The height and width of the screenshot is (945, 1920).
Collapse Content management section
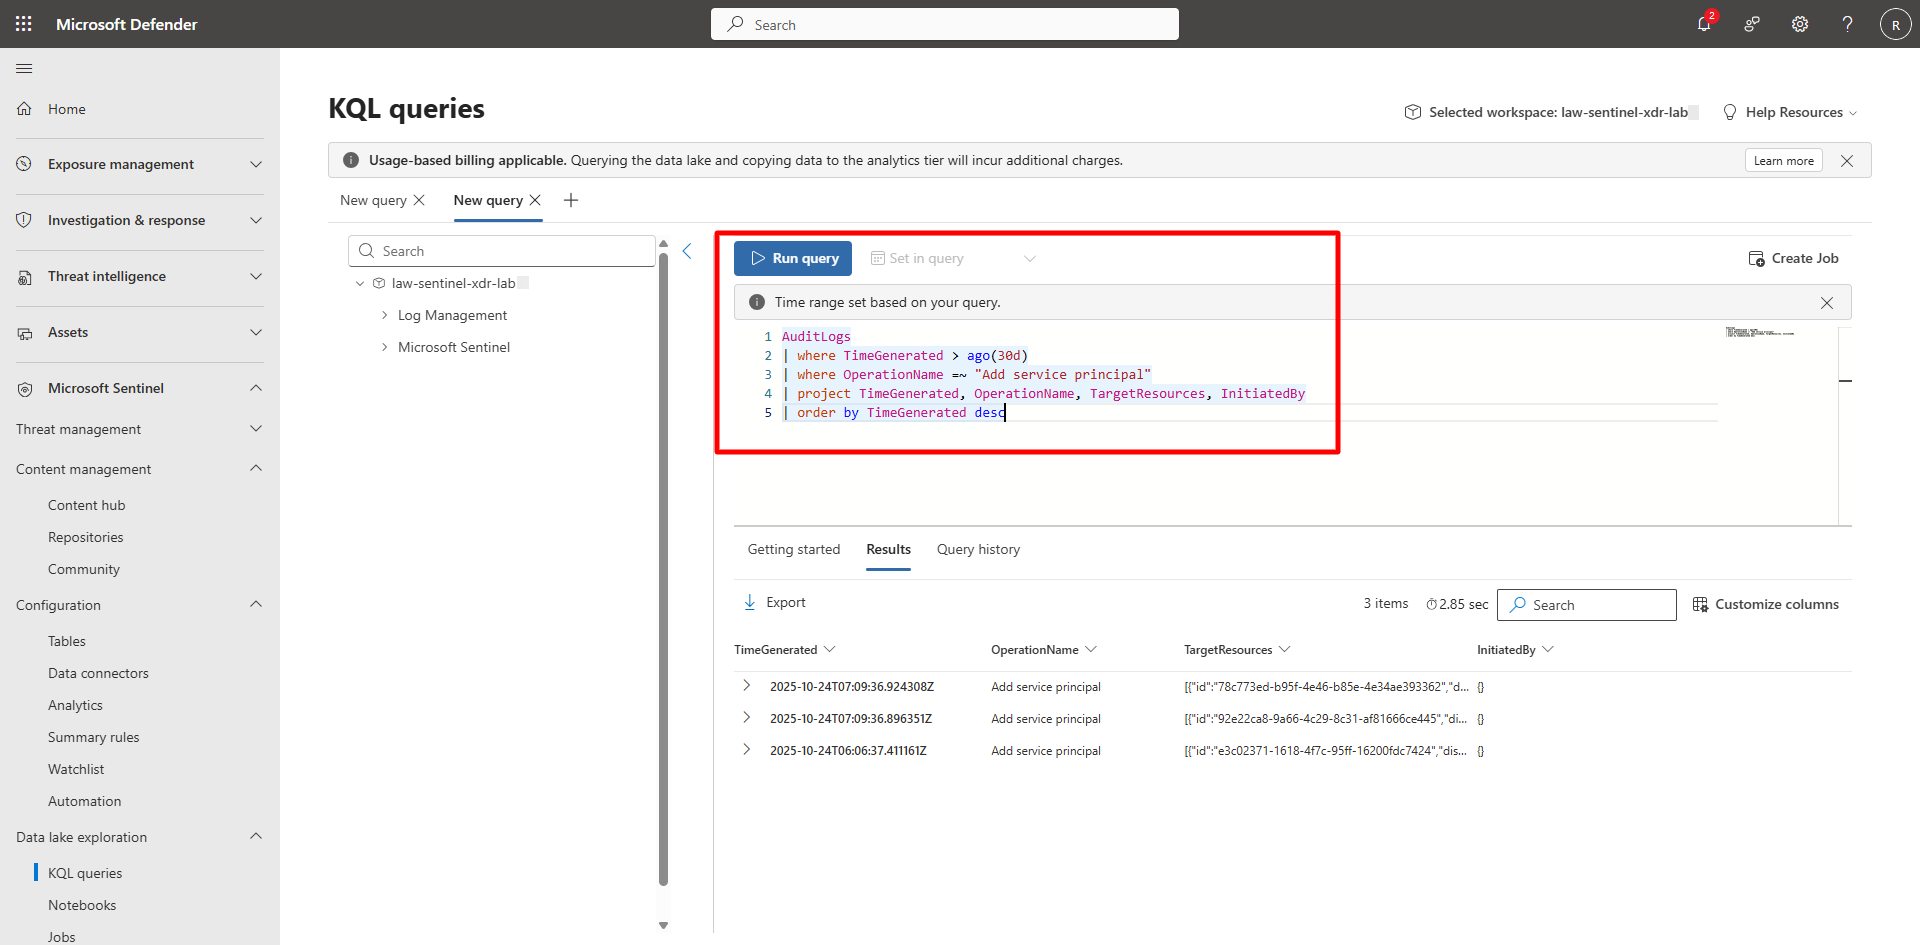click(x=256, y=469)
